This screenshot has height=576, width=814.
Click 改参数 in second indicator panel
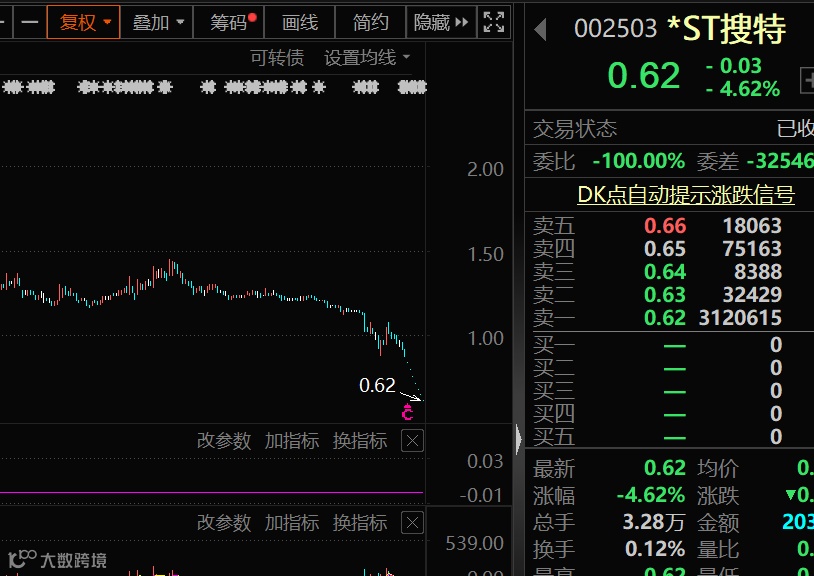224,523
